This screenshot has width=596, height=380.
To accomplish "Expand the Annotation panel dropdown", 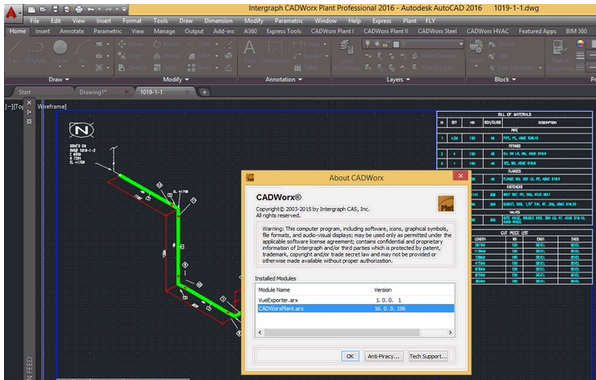I will (x=284, y=79).
